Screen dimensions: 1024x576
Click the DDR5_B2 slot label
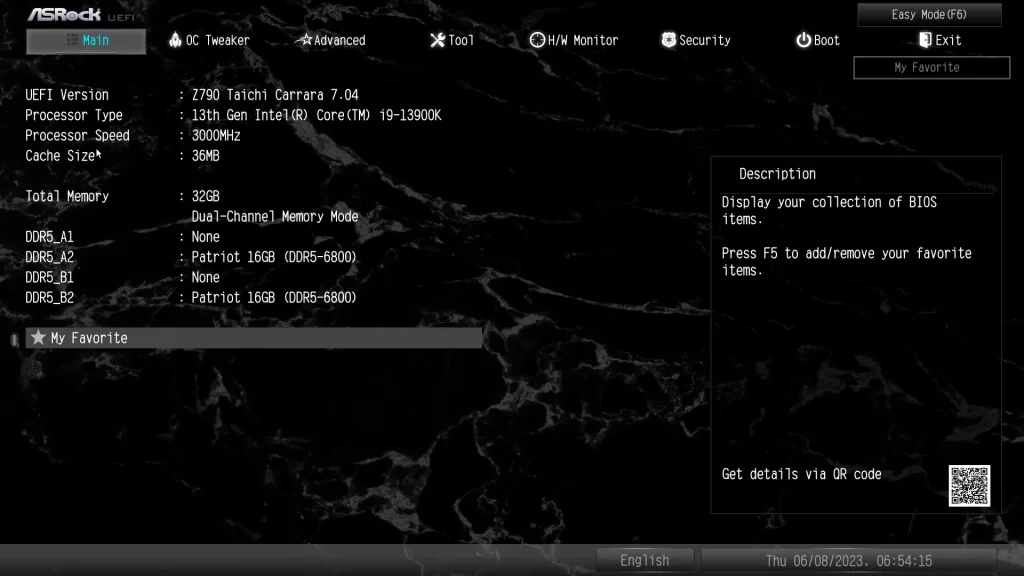point(49,298)
